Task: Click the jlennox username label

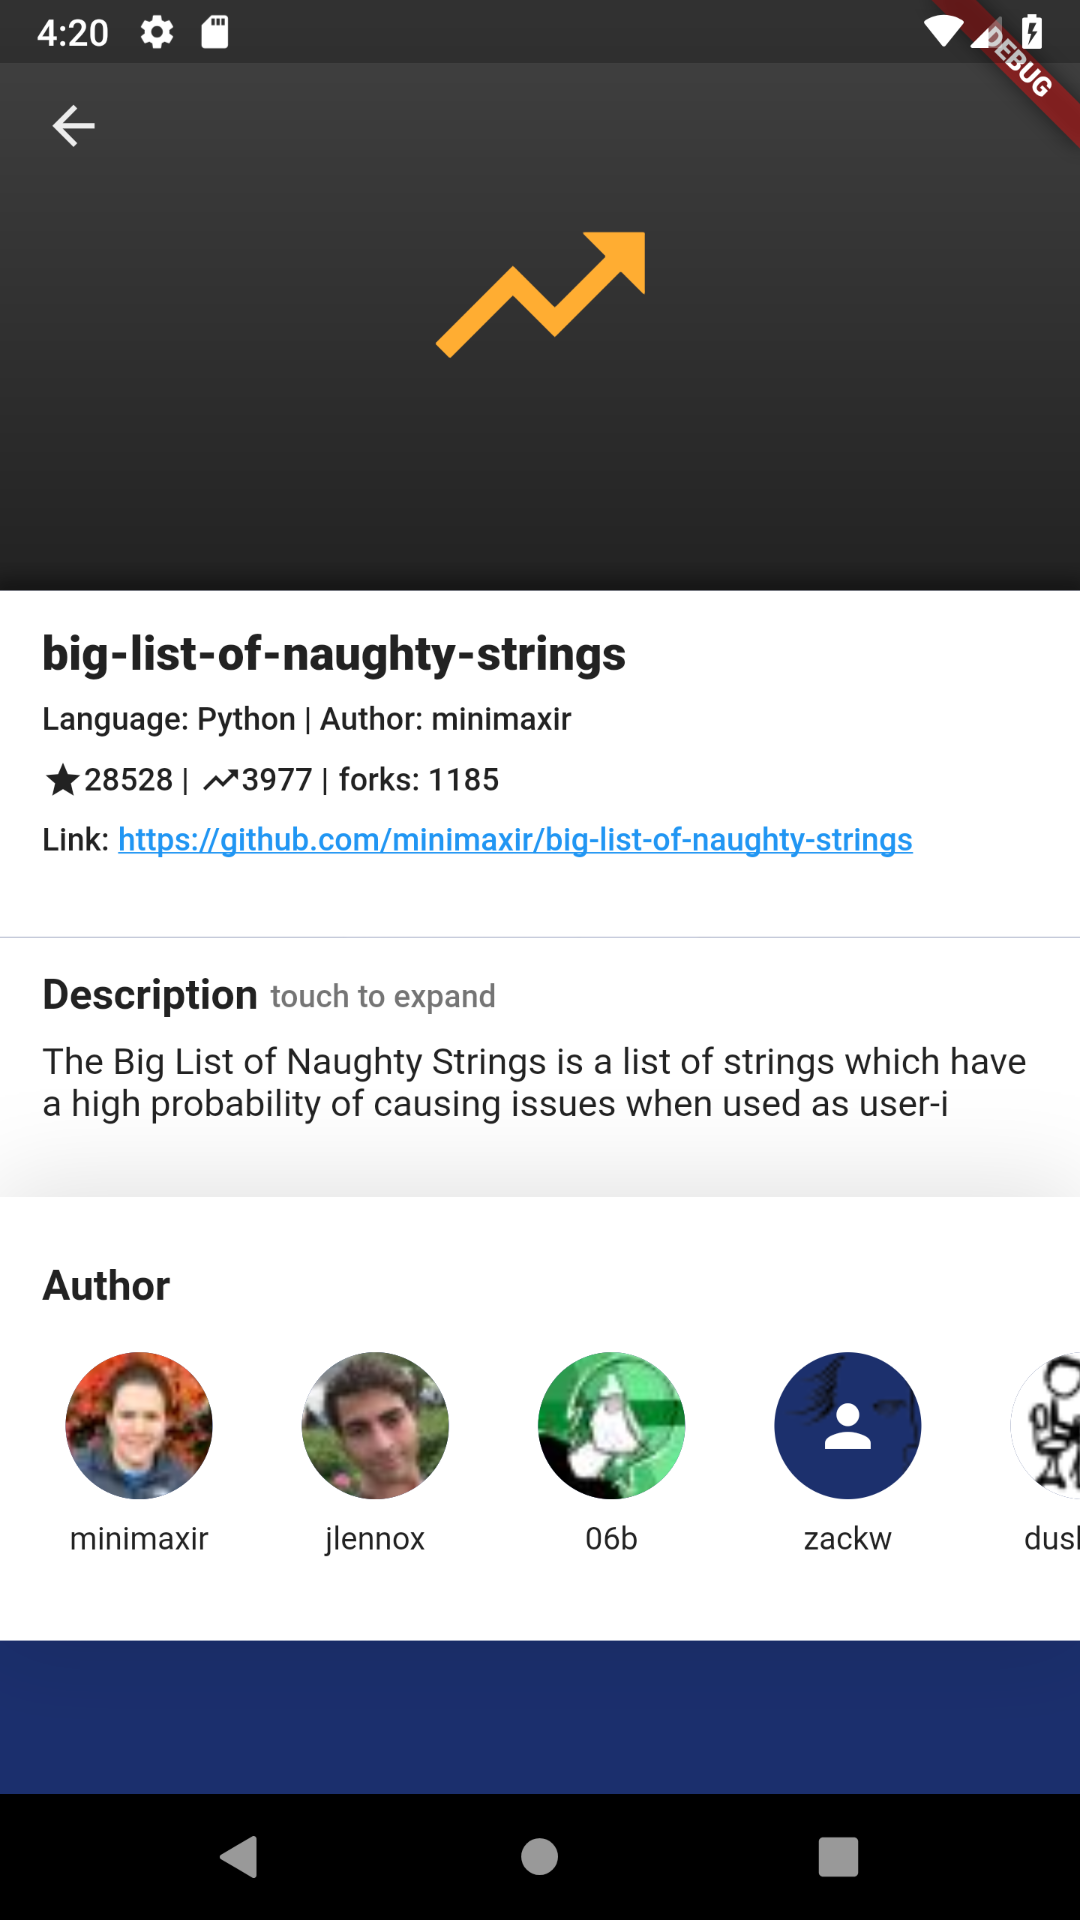Action: click(375, 1538)
